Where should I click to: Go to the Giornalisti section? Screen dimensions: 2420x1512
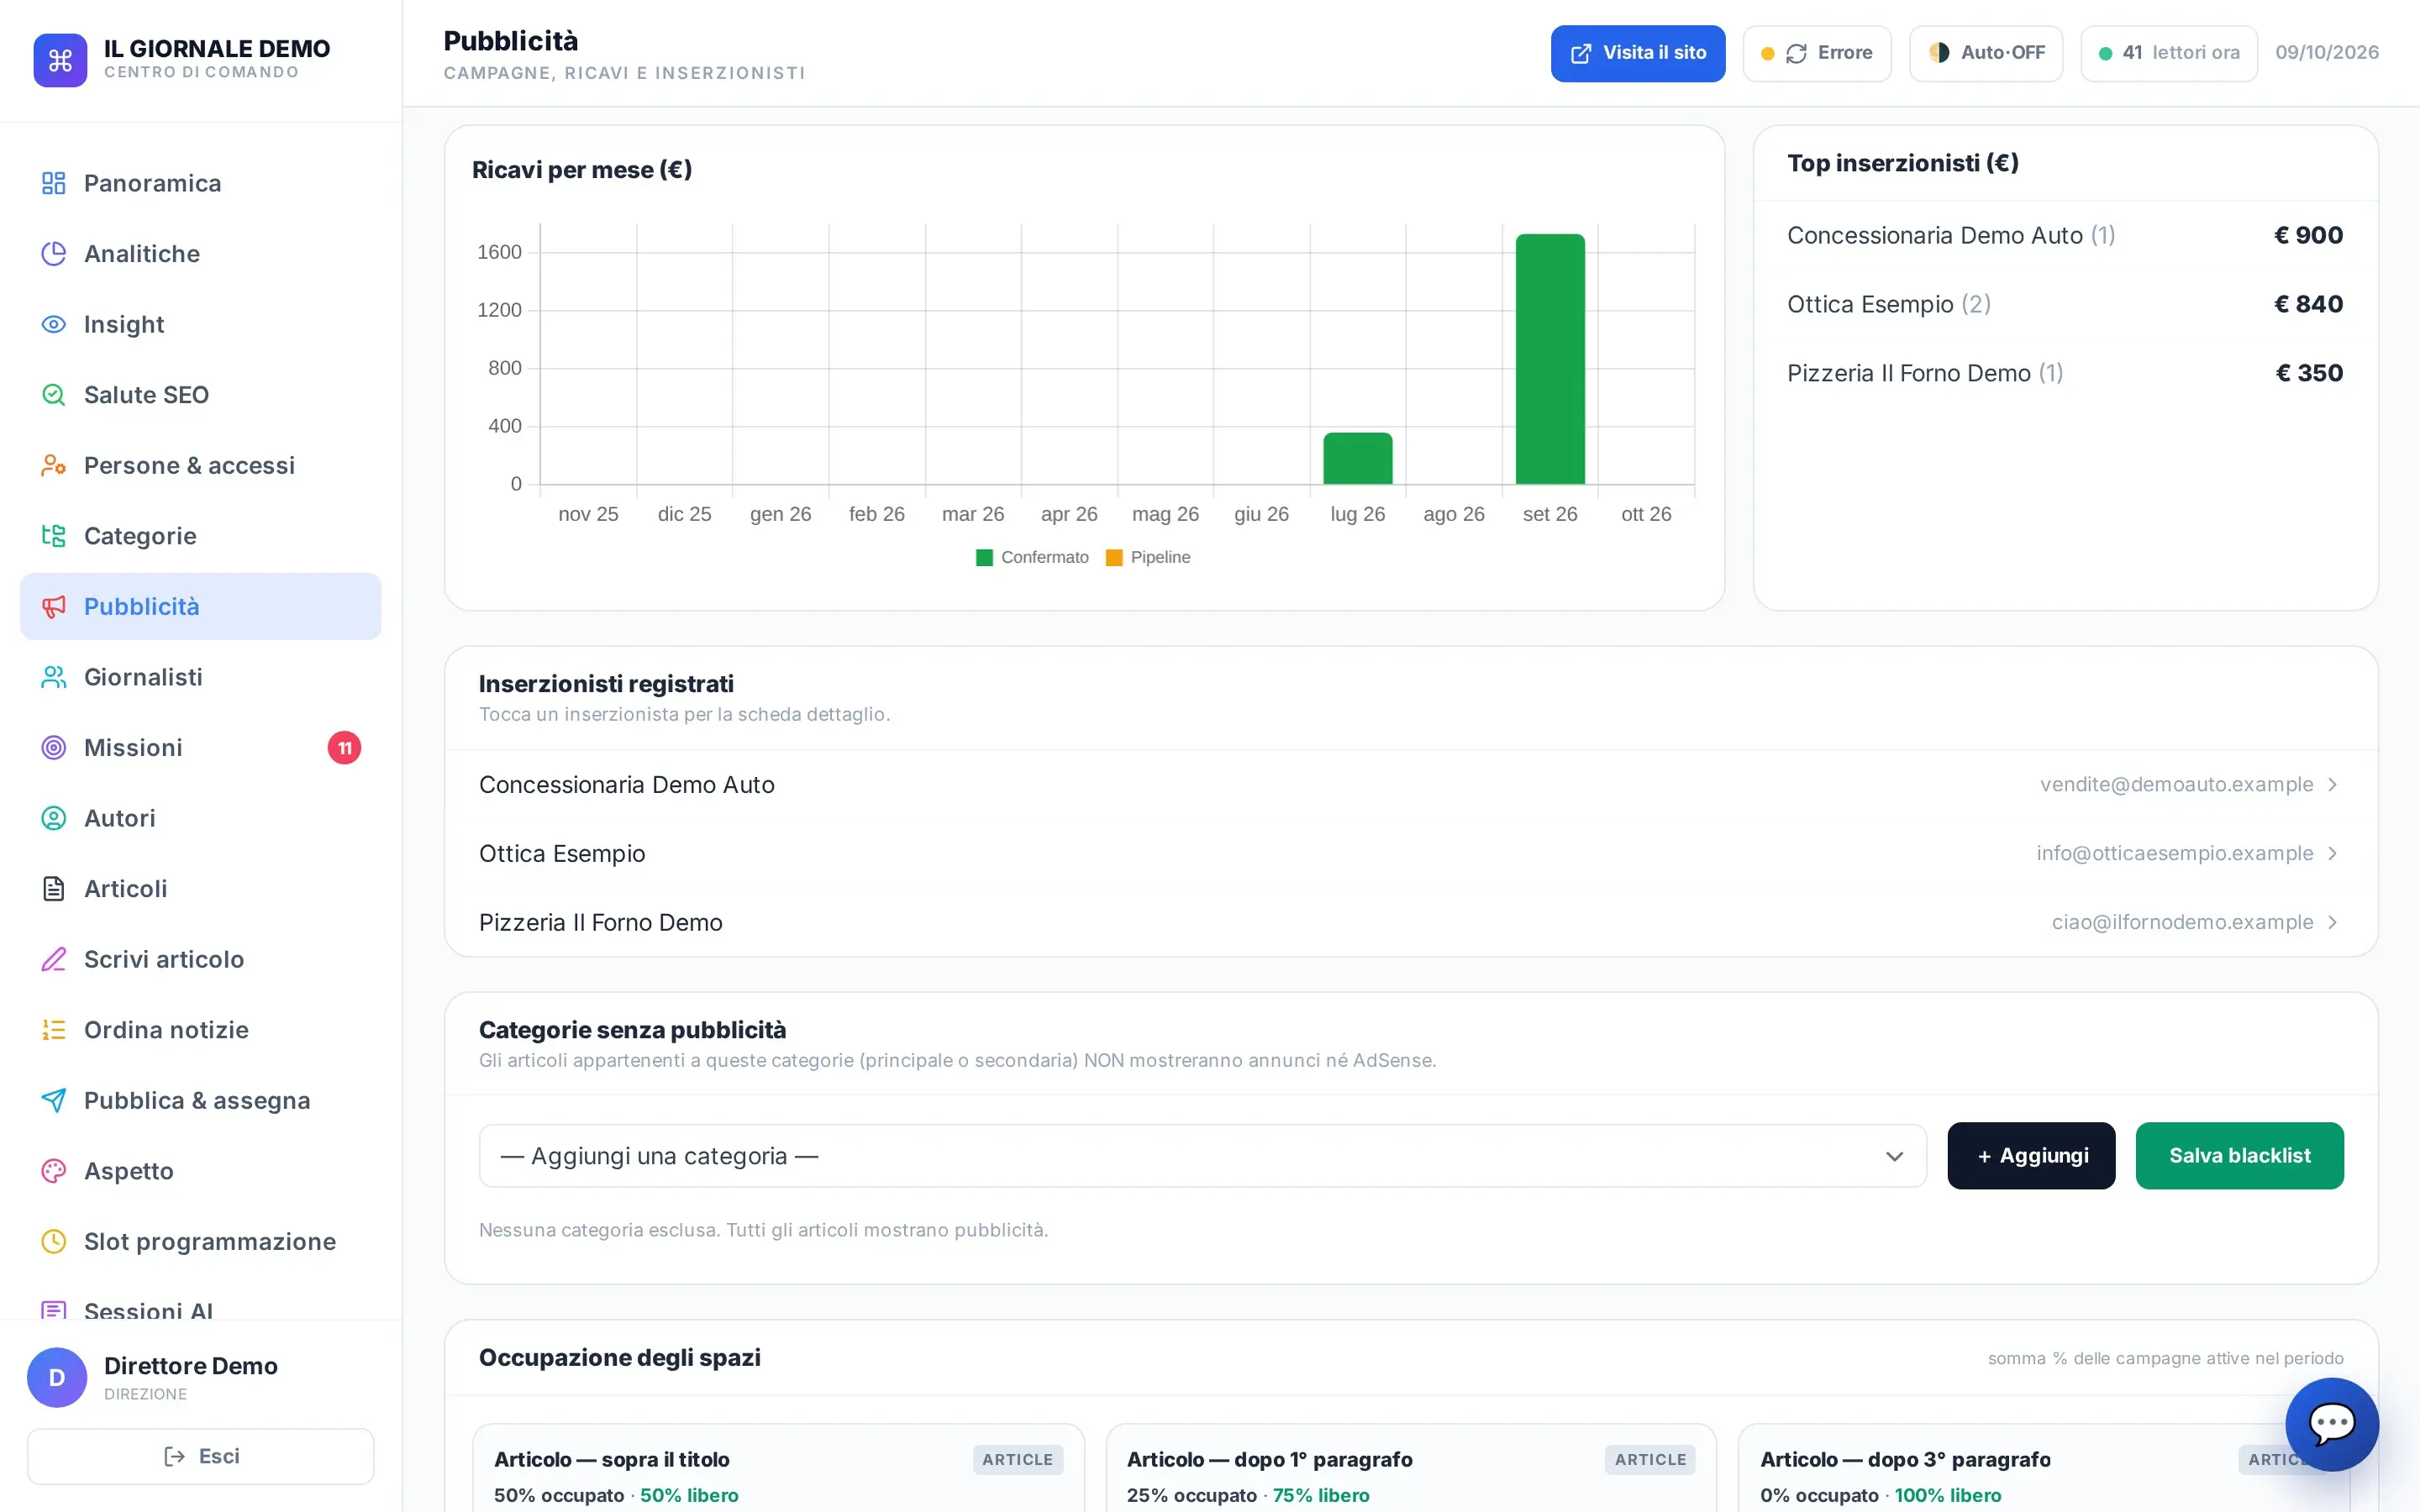(x=200, y=677)
